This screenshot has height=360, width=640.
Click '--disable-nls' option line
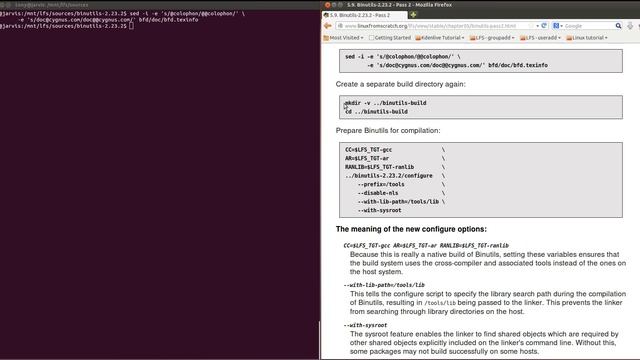(378, 193)
